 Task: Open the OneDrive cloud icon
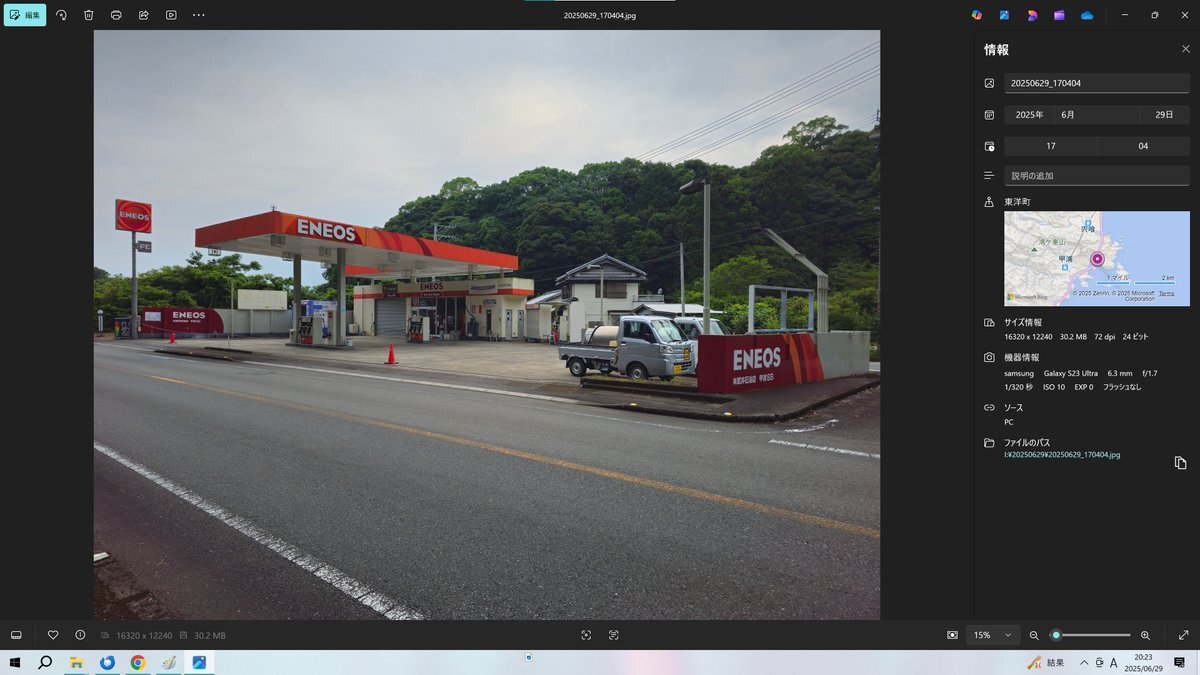1087,15
